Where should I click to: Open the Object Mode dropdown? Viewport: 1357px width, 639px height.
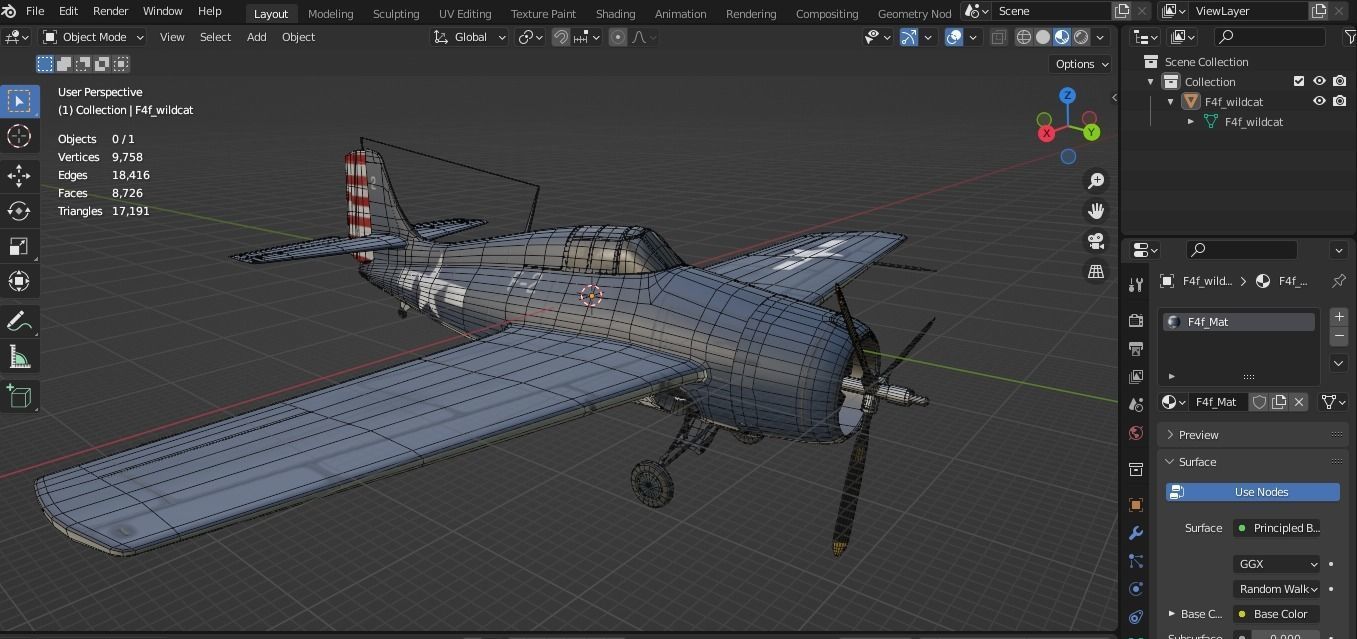pos(92,37)
